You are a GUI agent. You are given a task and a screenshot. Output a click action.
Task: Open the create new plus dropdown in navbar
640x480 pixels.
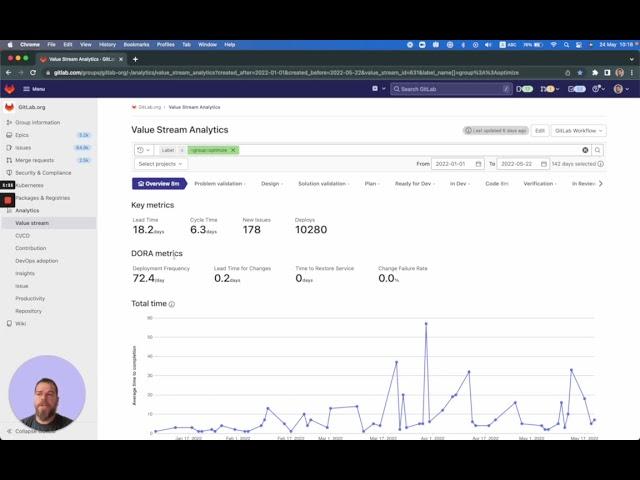point(378,89)
